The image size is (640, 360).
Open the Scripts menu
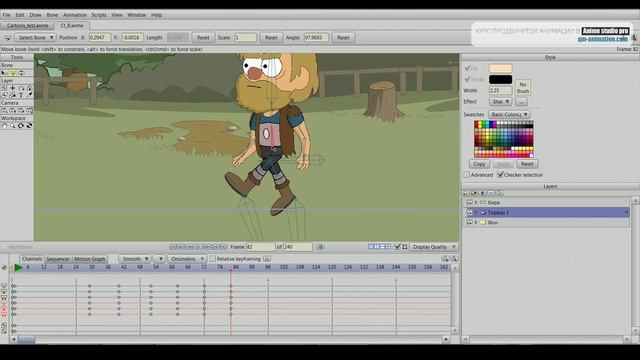[x=99, y=15]
